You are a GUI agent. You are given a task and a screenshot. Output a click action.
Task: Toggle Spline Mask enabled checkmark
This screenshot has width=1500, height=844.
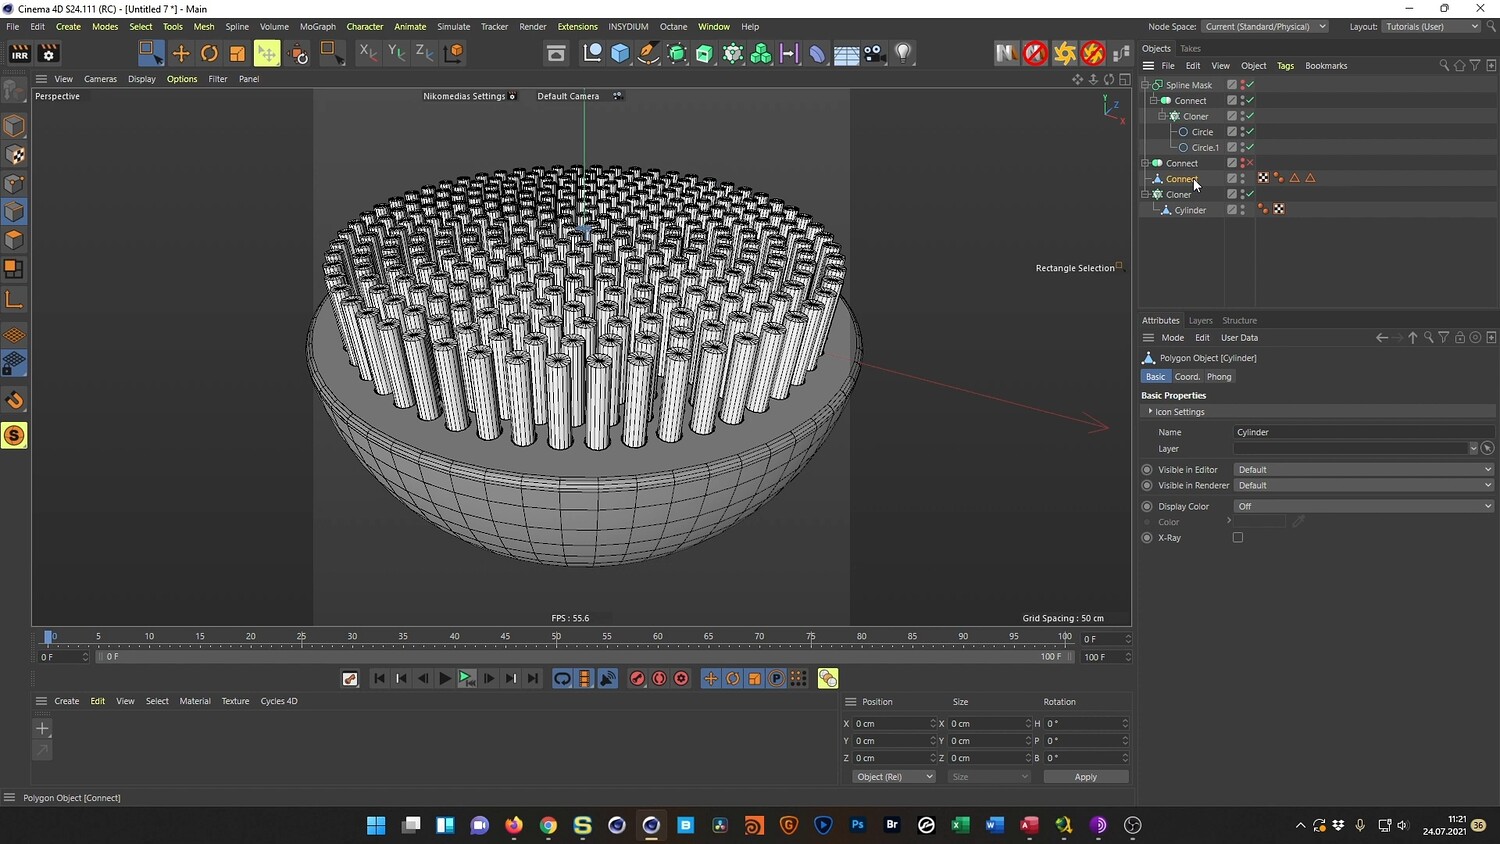click(x=1250, y=85)
